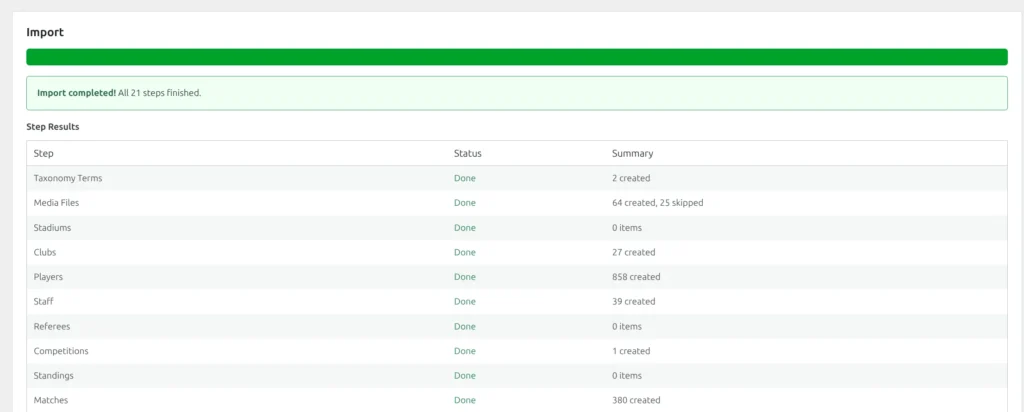Click "0 items" summary in Standings row
The height and width of the screenshot is (412, 1024).
pyautogui.click(x=627, y=375)
